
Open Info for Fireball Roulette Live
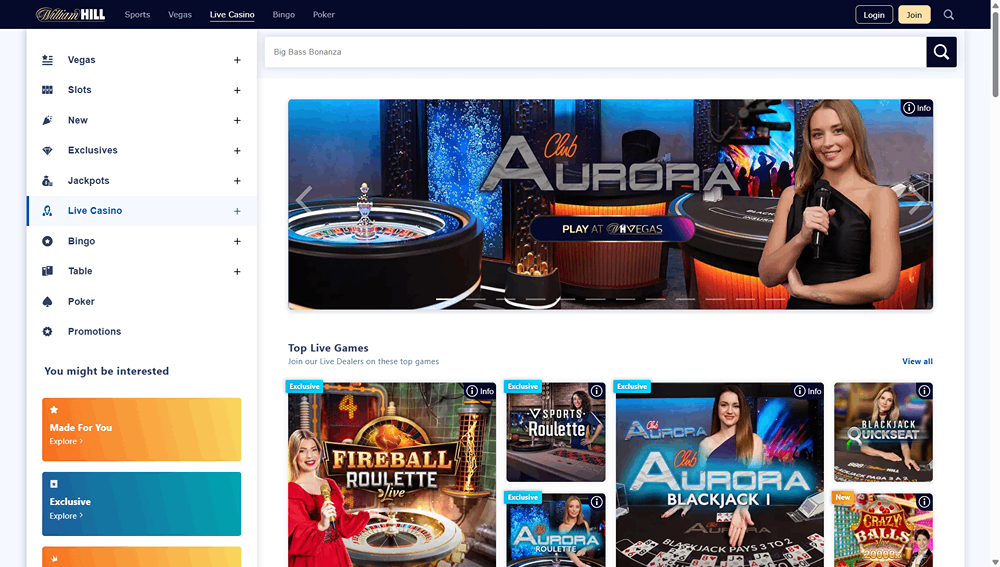pyautogui.click(x=480, y=391)
